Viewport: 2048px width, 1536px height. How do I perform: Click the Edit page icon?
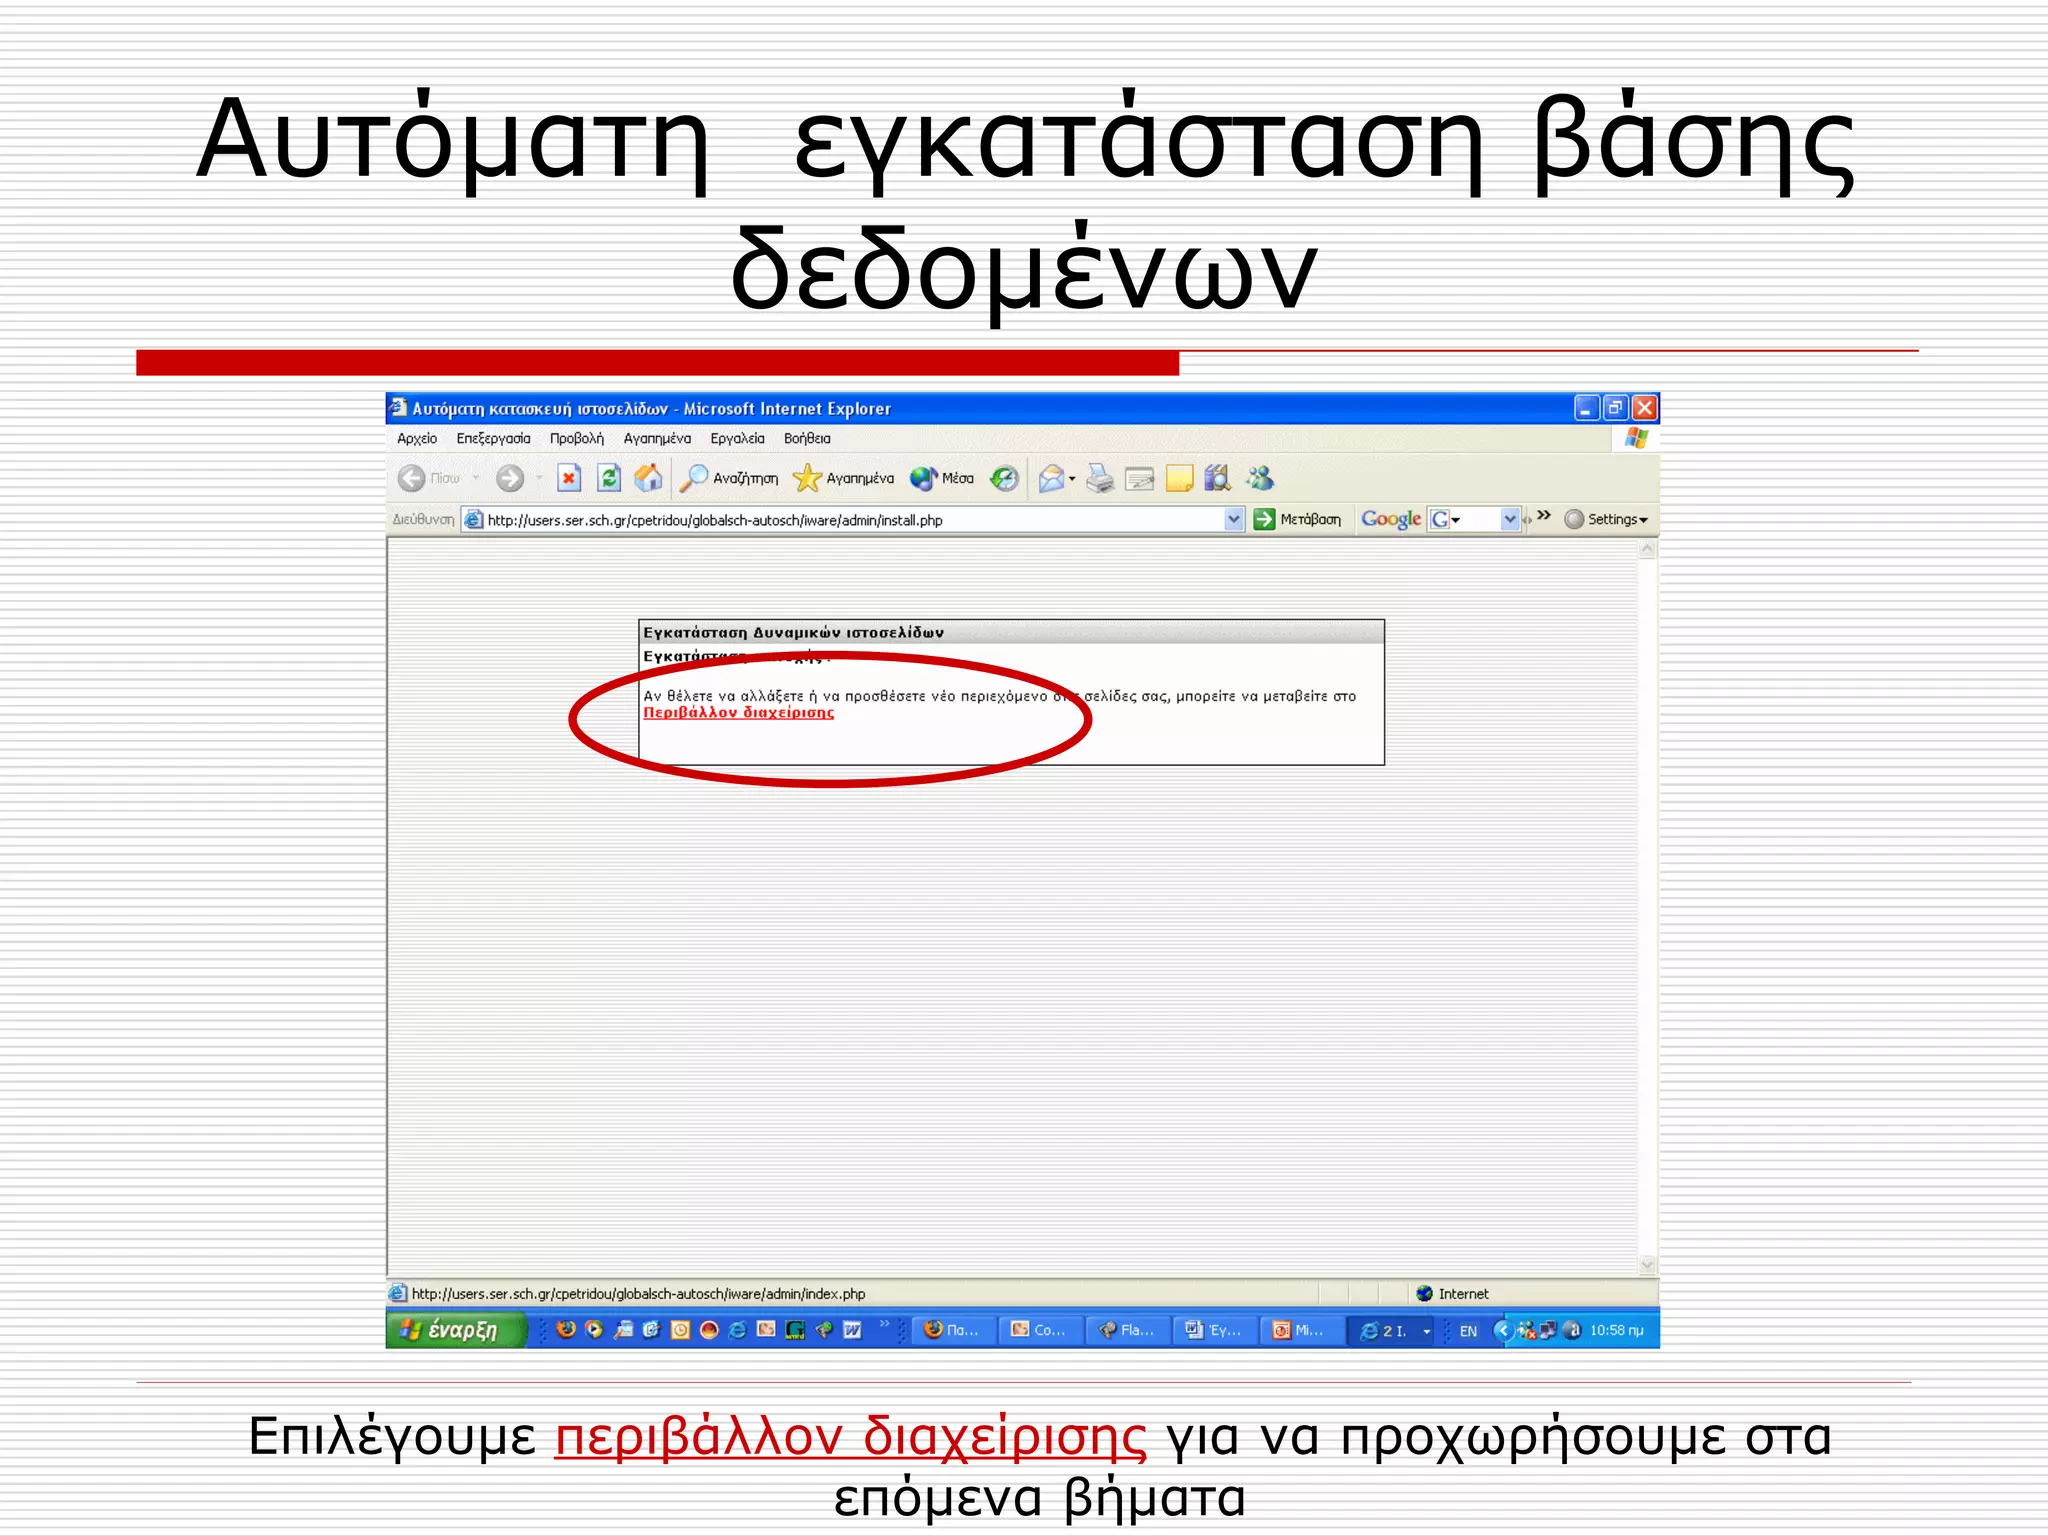click(x=1140, y=479)
